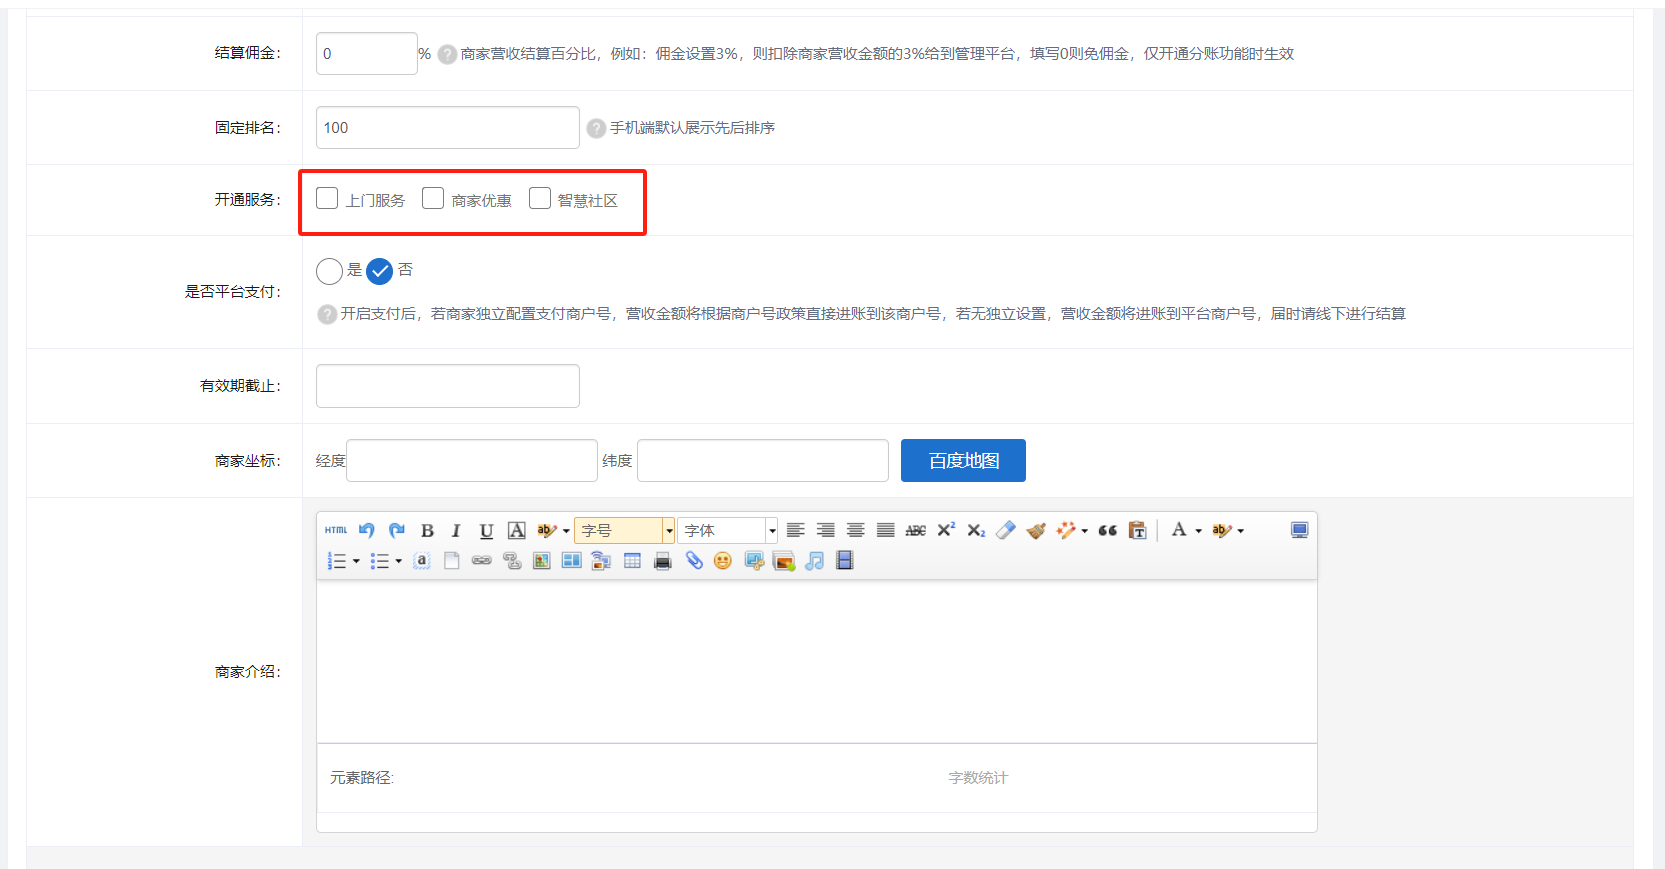Select 是 radio for platform payment
The width and height of the screenshot is (1665, 869).
(329, 271)
